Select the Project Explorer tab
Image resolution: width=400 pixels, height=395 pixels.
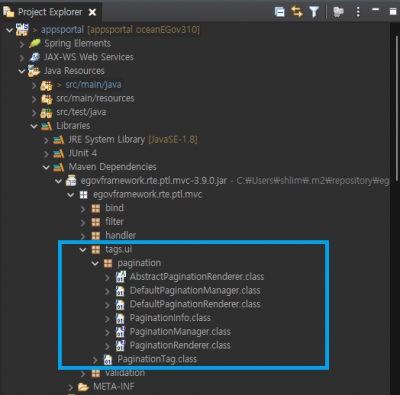[50, 12]
